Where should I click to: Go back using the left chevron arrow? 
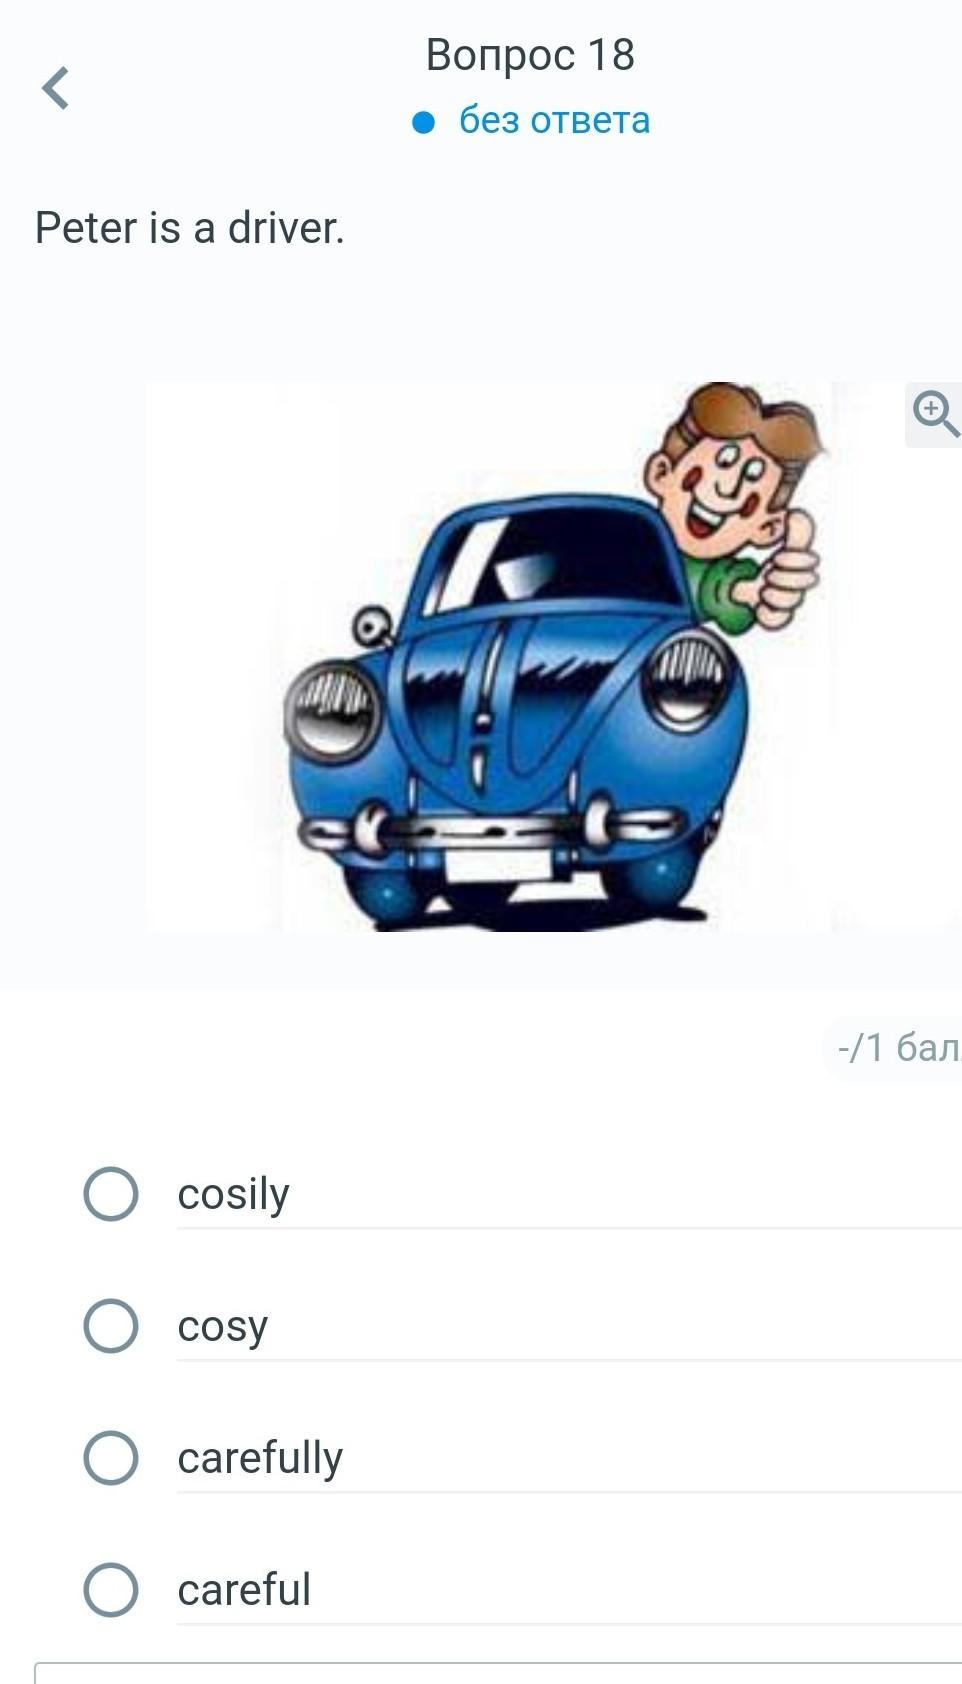(x=56, y=88)
